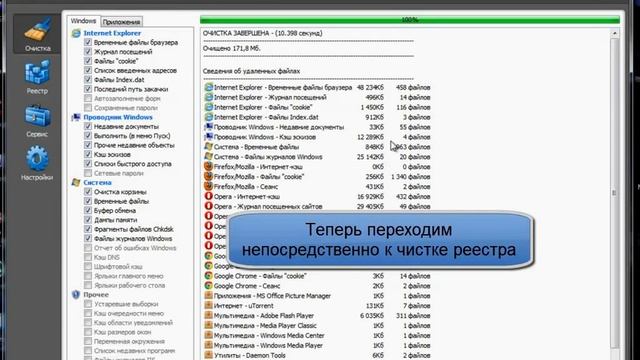Uncheck Журнал посещений checkbox
Image resolution: width=640 pixels, height=360 pixels.
click(88, 51)
